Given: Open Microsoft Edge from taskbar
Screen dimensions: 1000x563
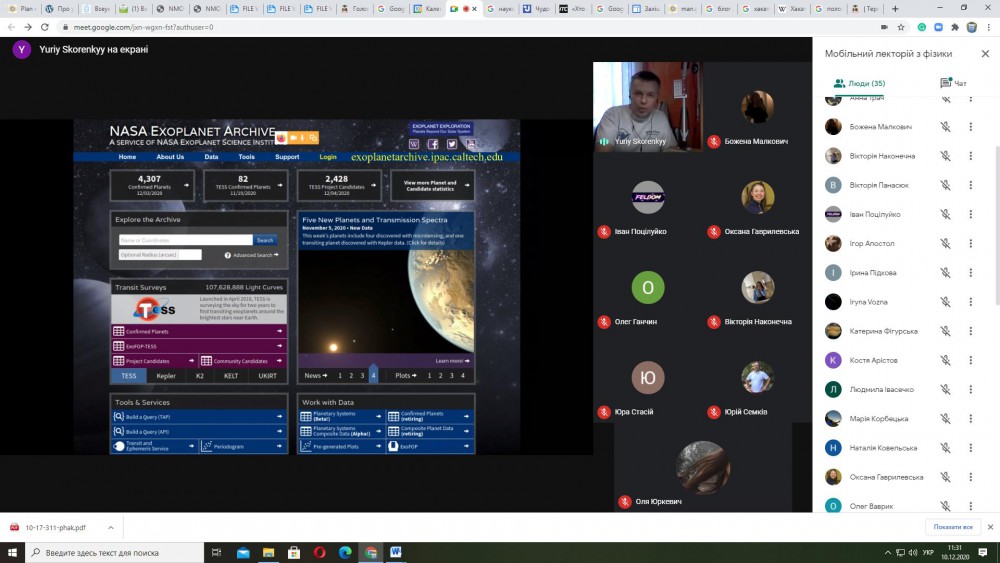Looking at the screenshot, I should pyautogui.click(x=345, y=553).
